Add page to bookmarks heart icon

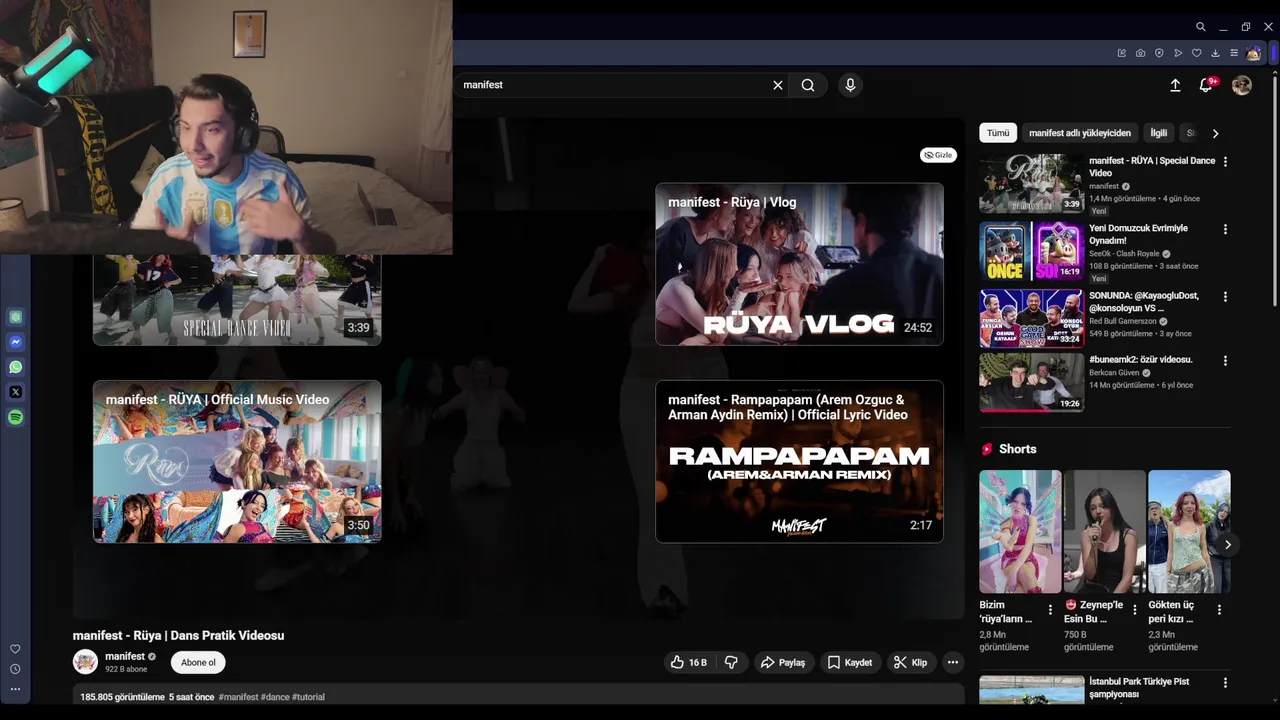point(1196,53)
